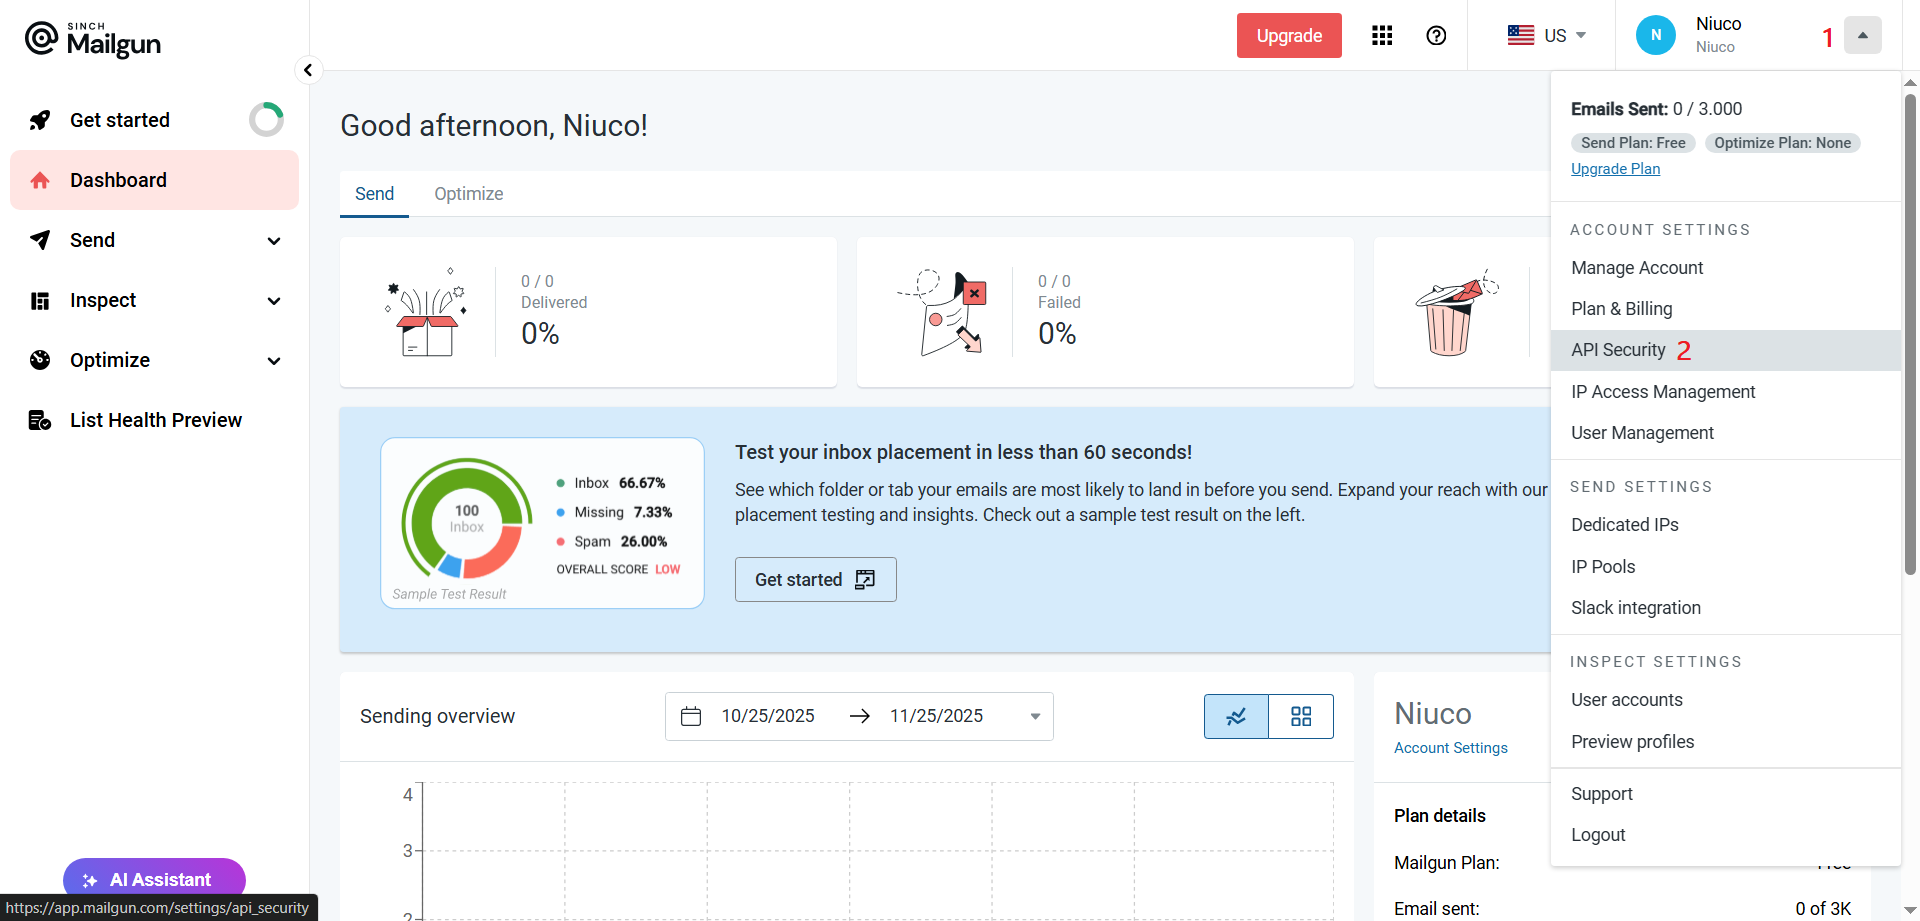Expand the Optimize sidebar section chevron
The image size is (1920, 921).
click(274, 361)
